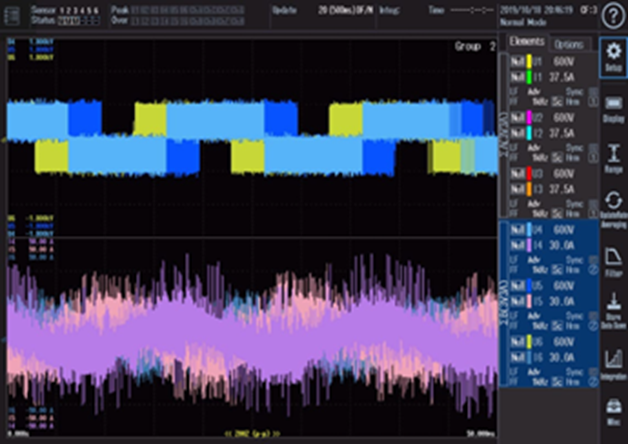Image resolution: width=628 pixels, height=444 pixels.
Task: Click the Group 2 waveform label
Action: (x=475, y=46)
